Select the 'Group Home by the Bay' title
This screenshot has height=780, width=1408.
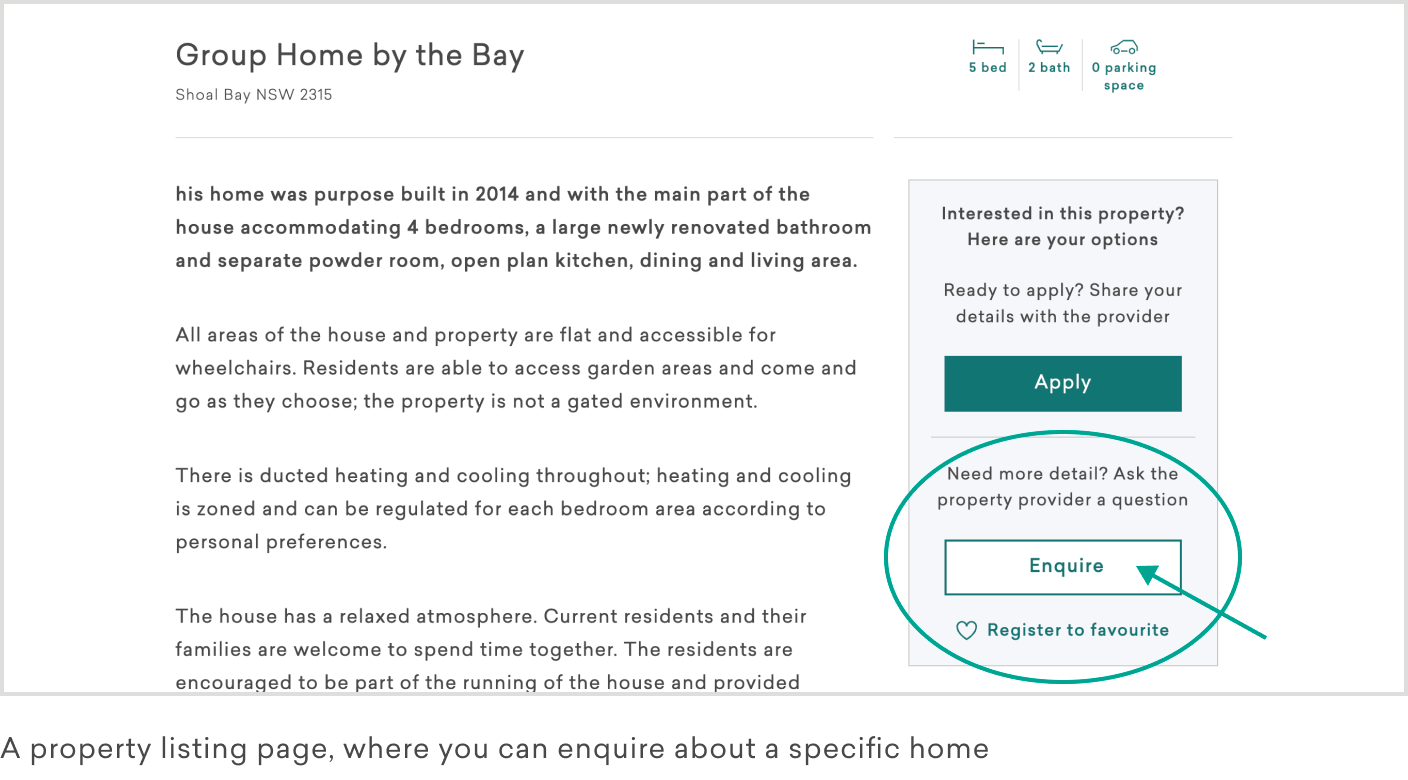click(350, 55)
